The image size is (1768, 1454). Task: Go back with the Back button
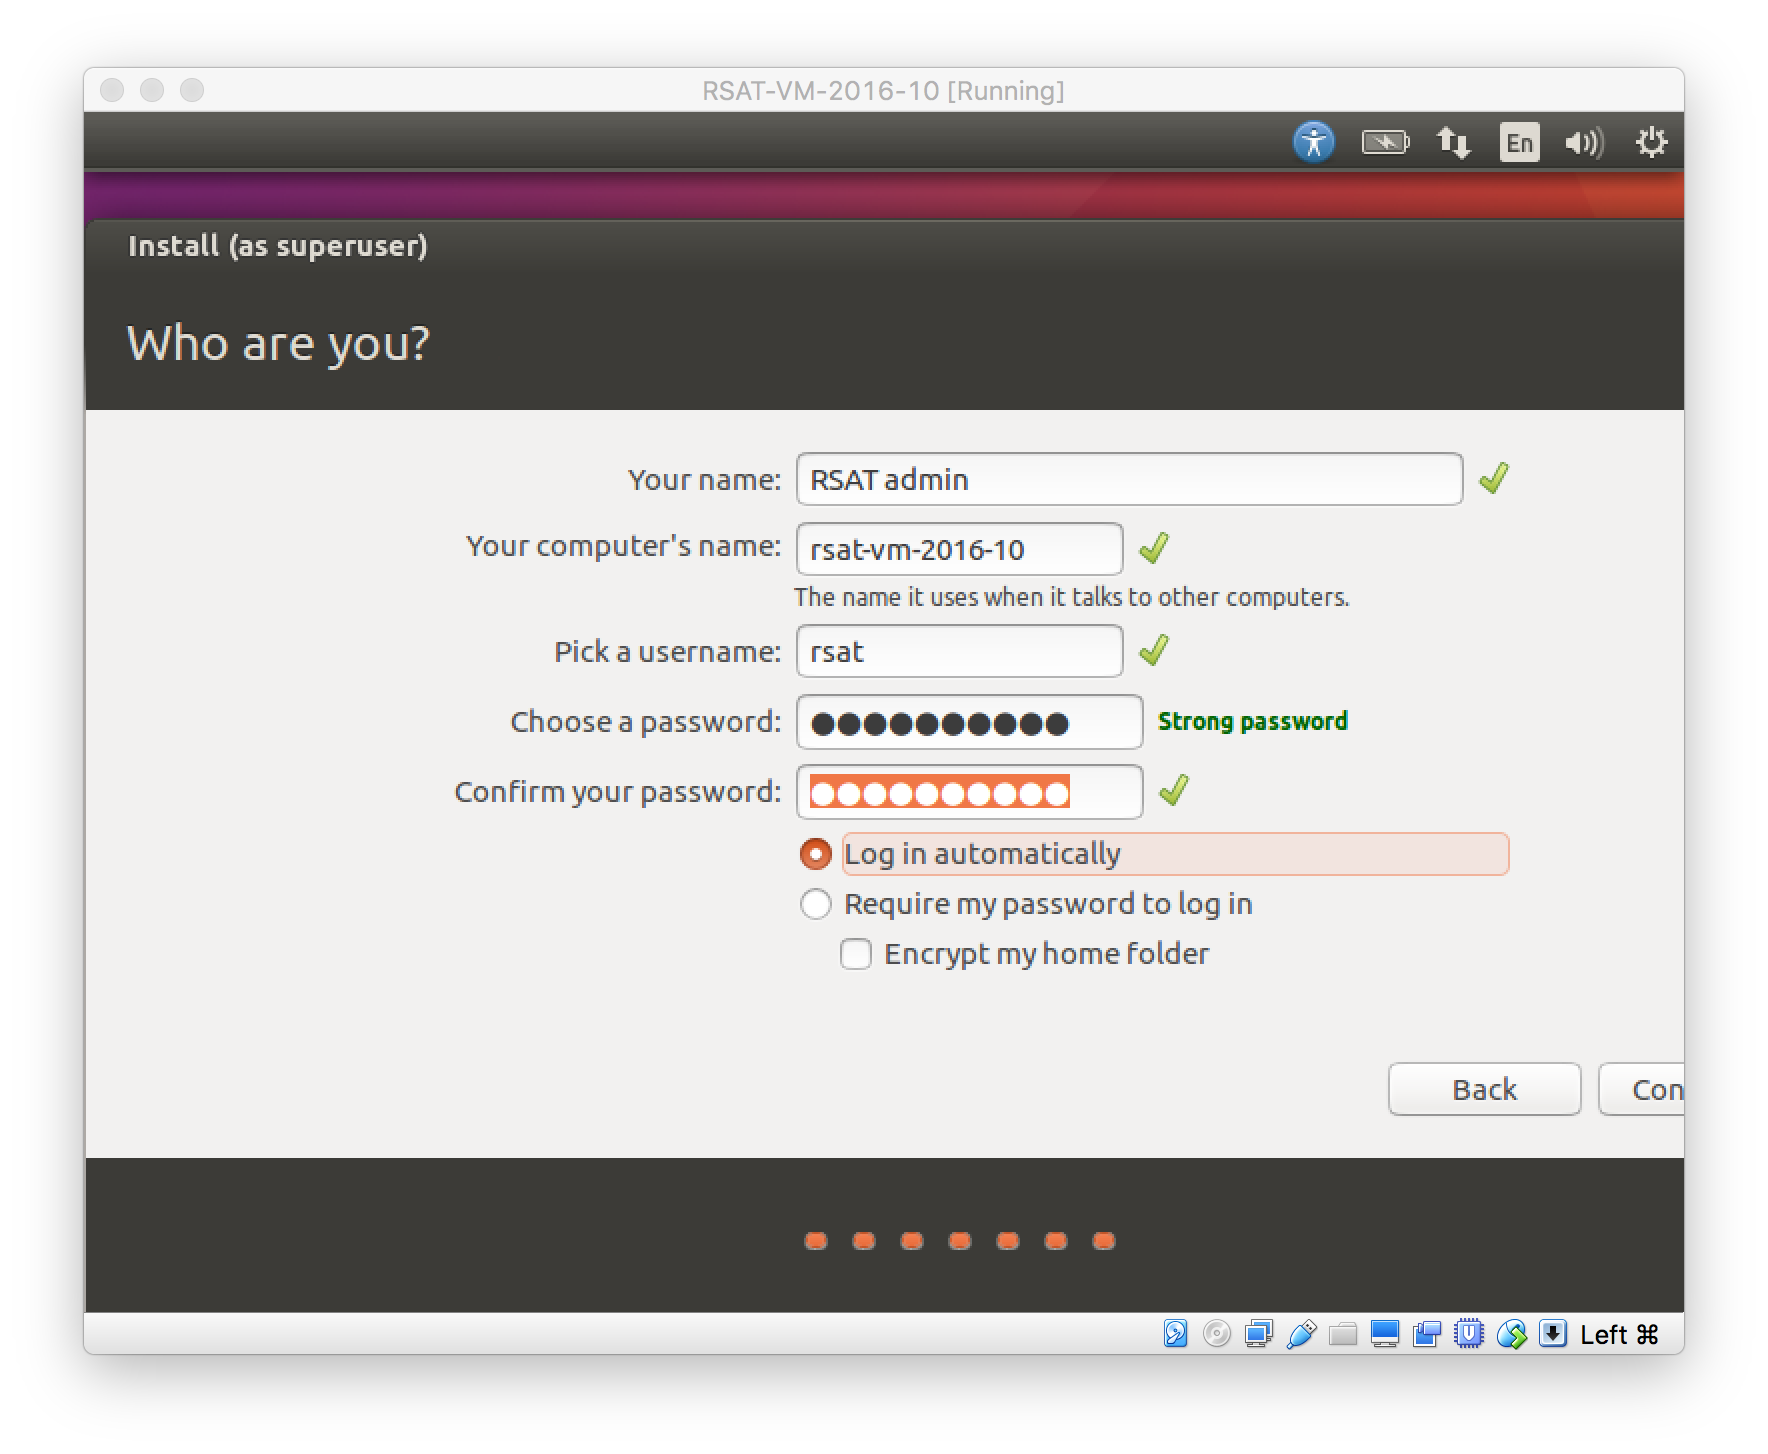pyautogui.click(x=1484, y=1089)
